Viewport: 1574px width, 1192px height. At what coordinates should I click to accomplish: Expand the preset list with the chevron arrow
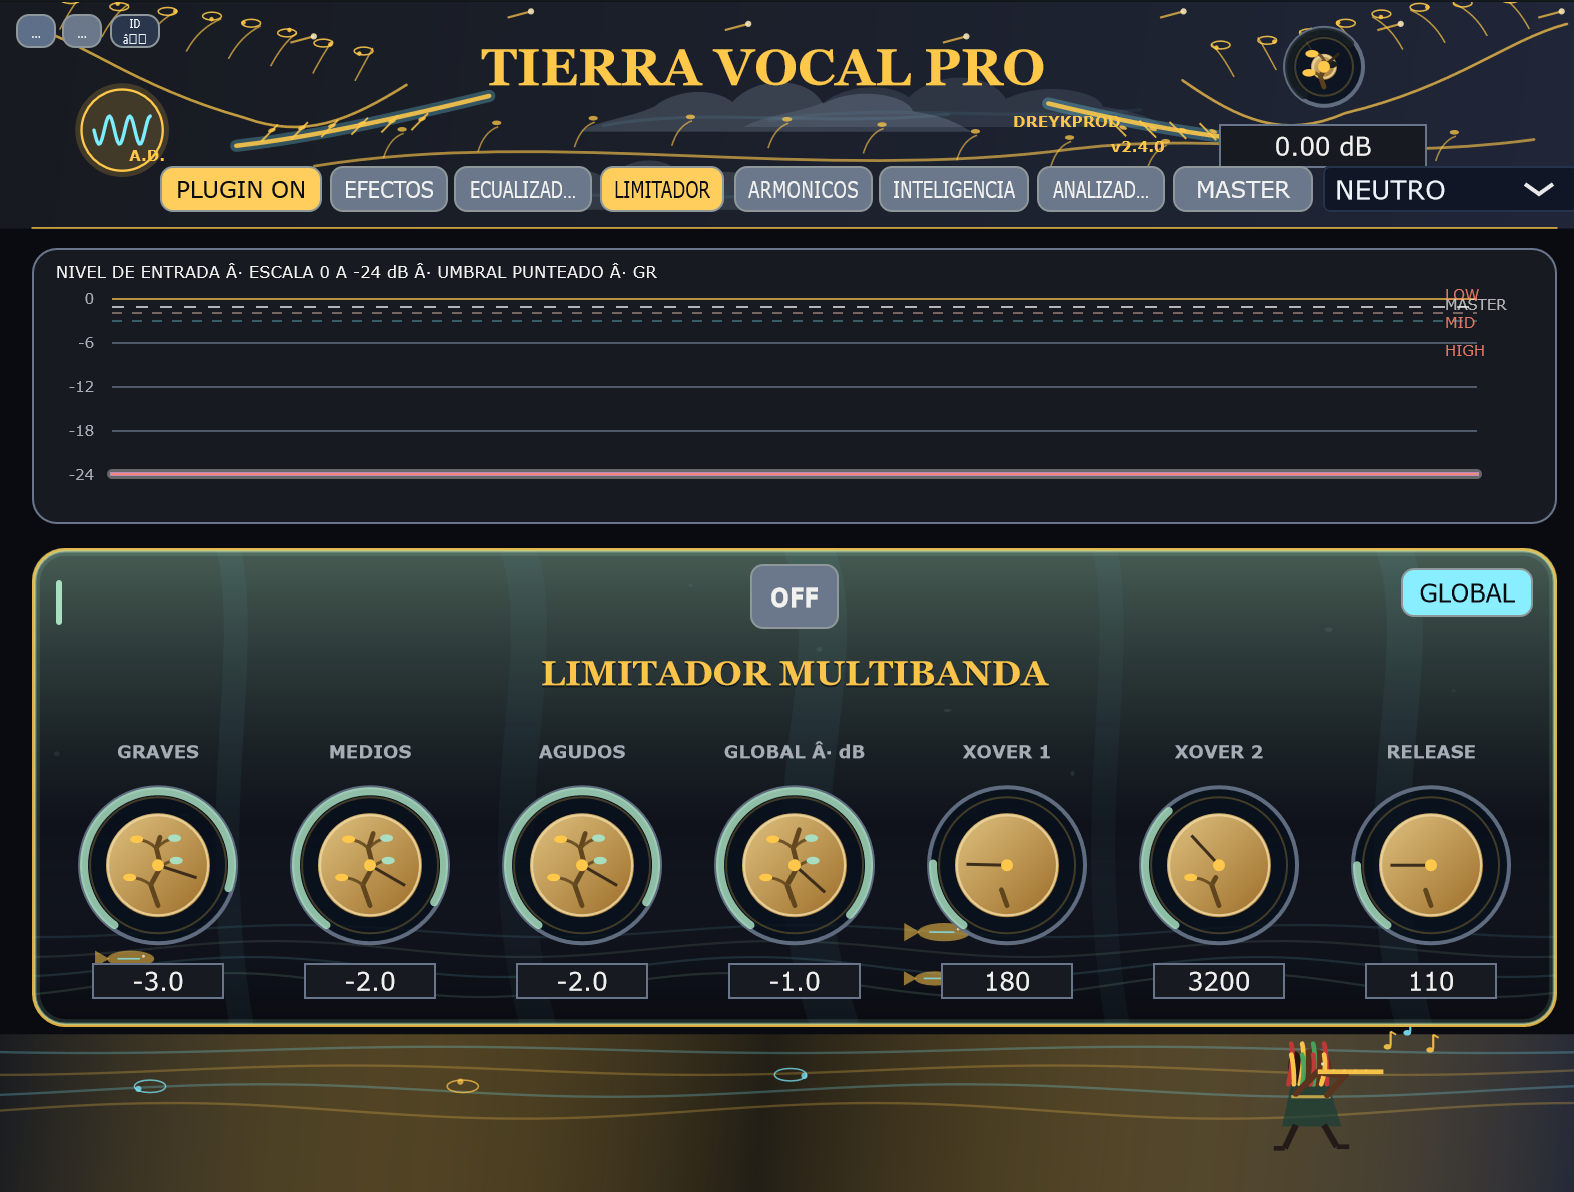1538,190
